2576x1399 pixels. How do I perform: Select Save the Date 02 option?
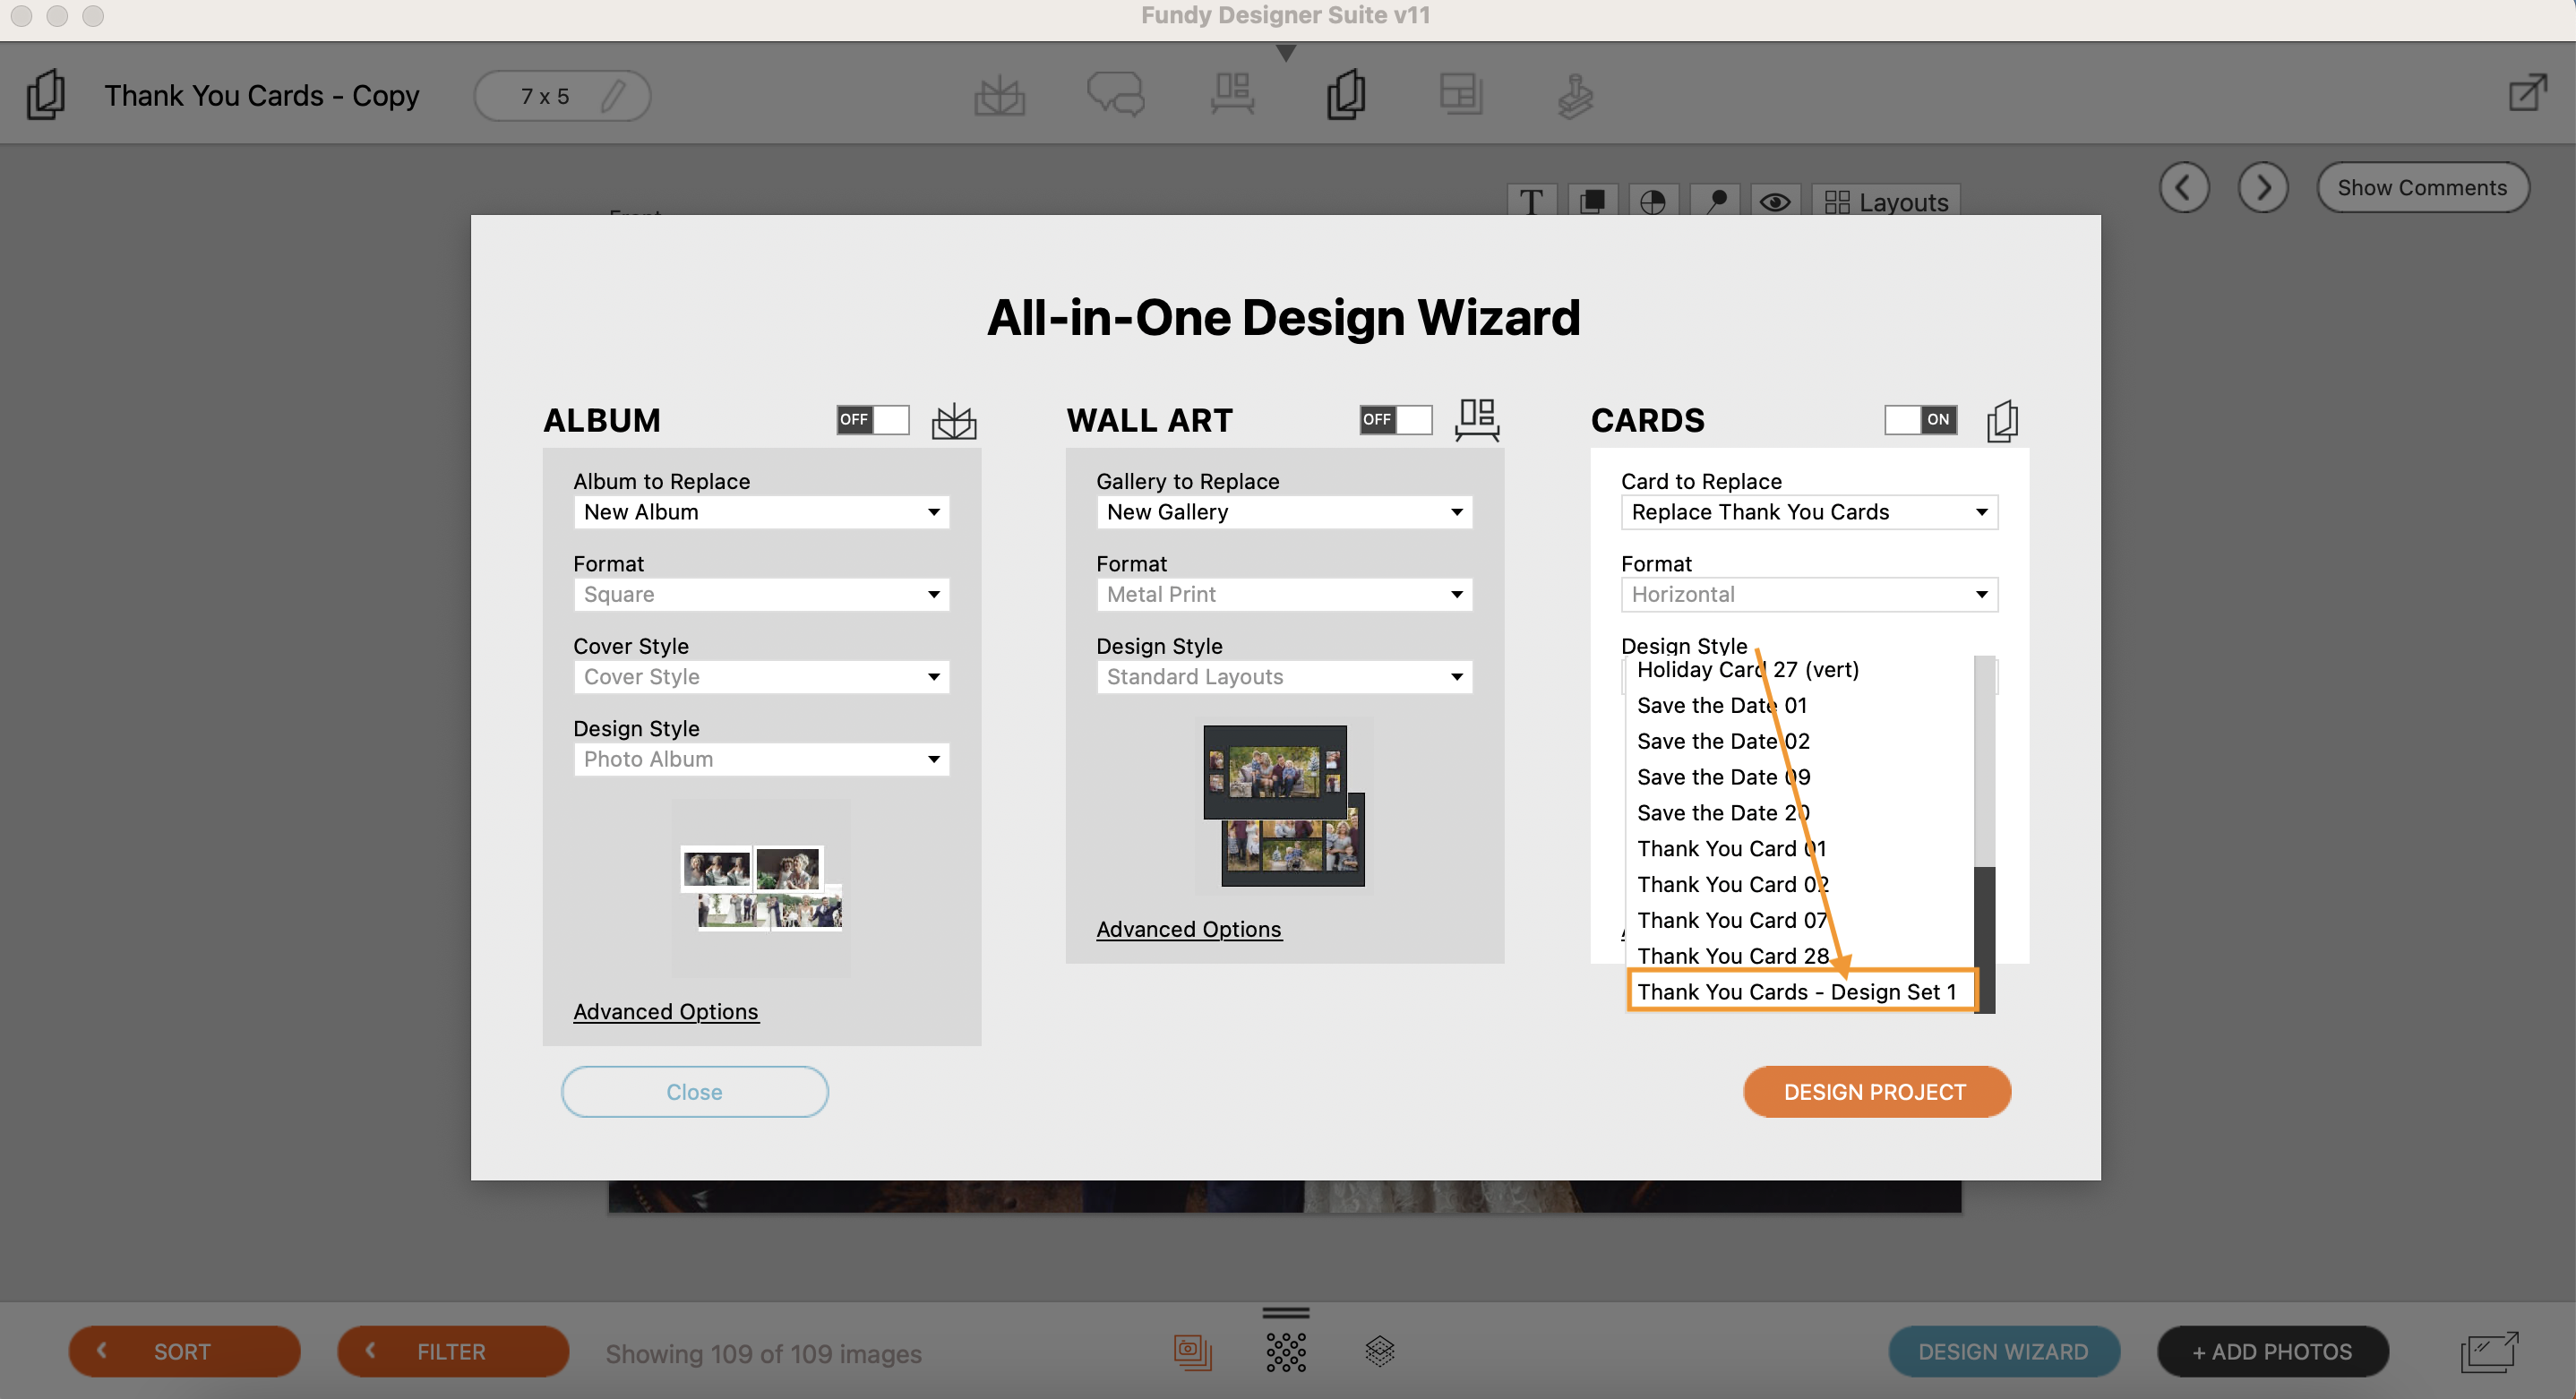(x=1800, y=741)
